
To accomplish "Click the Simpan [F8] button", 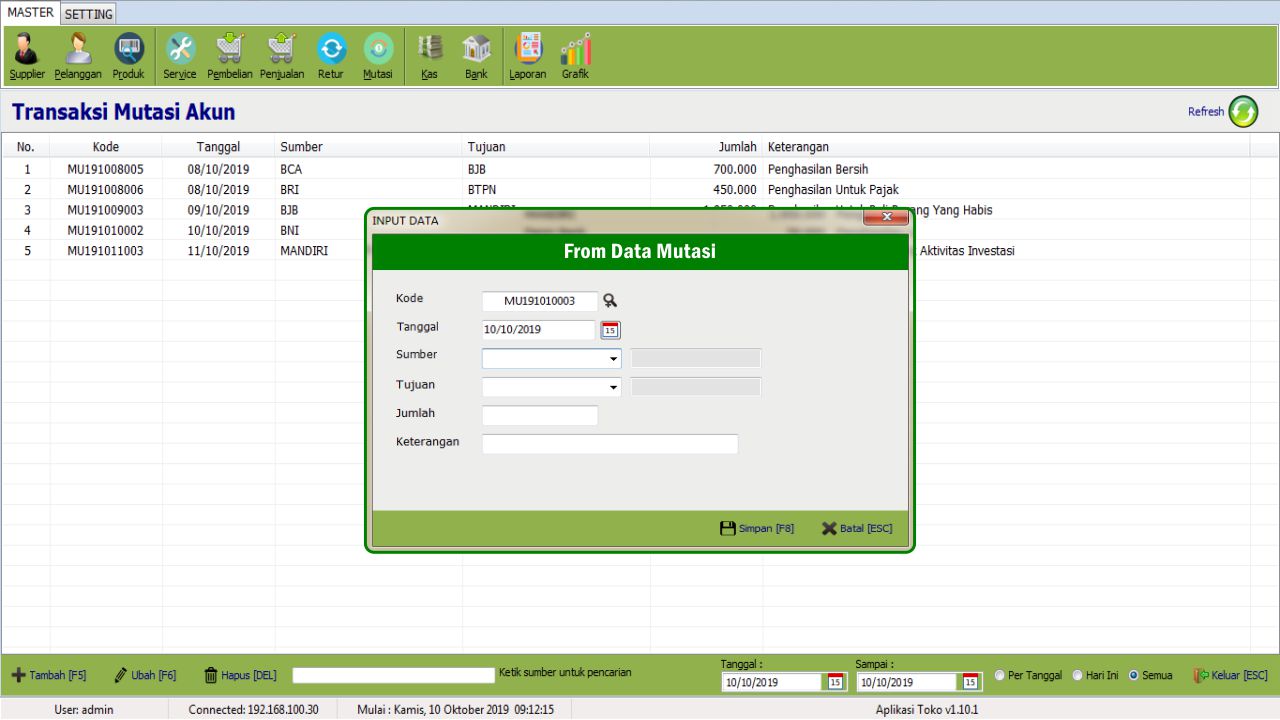I will [757, 528].
